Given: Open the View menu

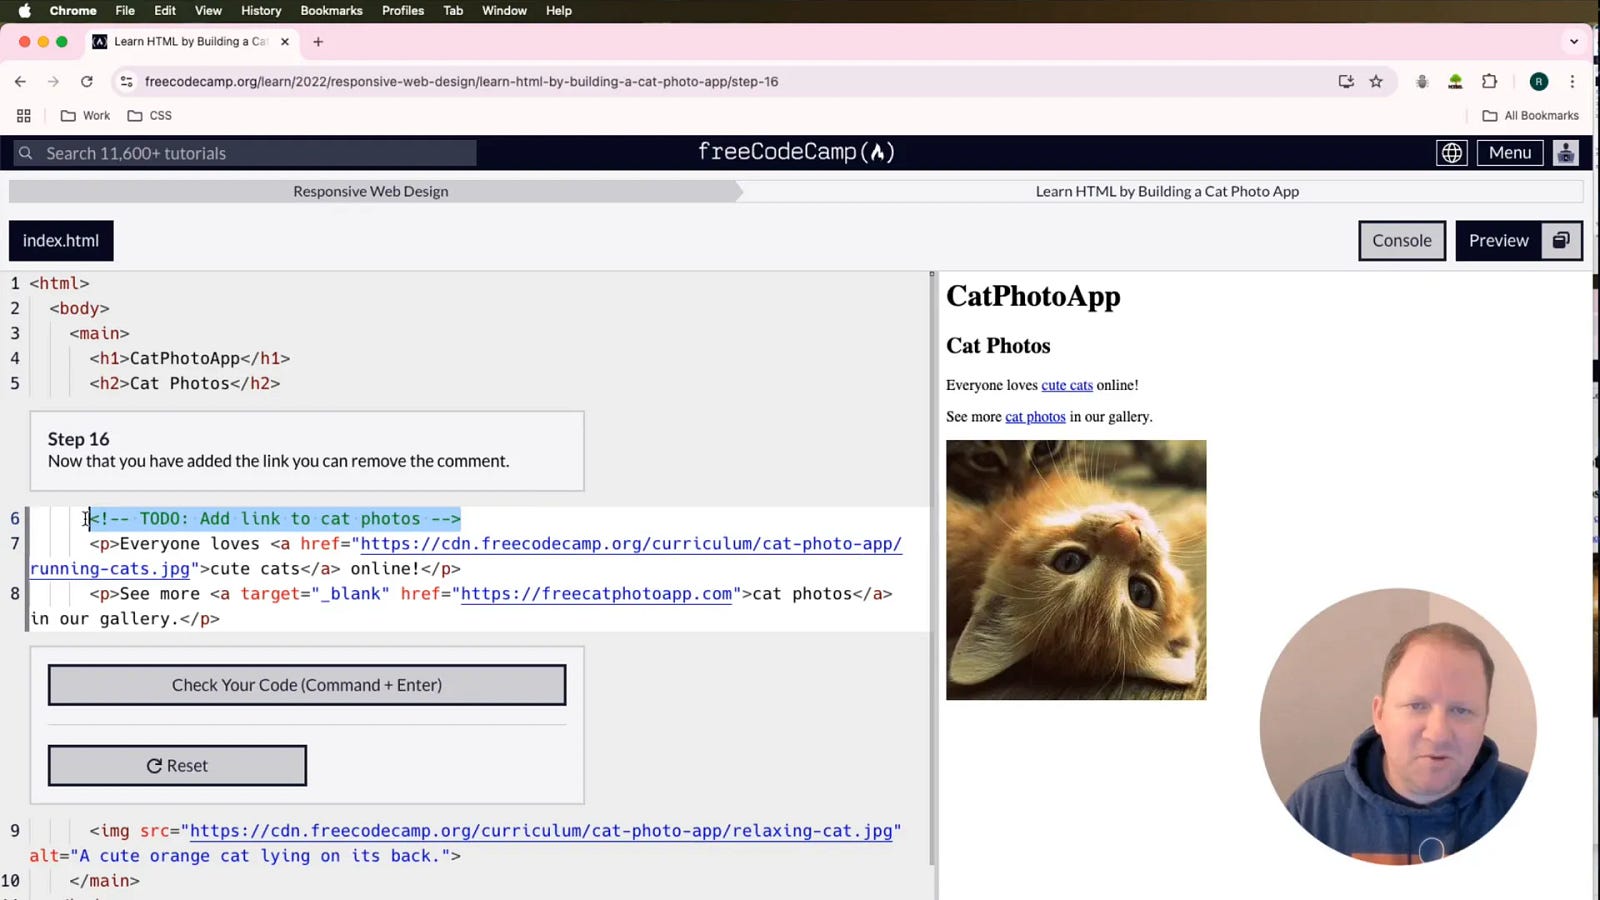Looking at the screenshot, I should (x=208, y=11).
